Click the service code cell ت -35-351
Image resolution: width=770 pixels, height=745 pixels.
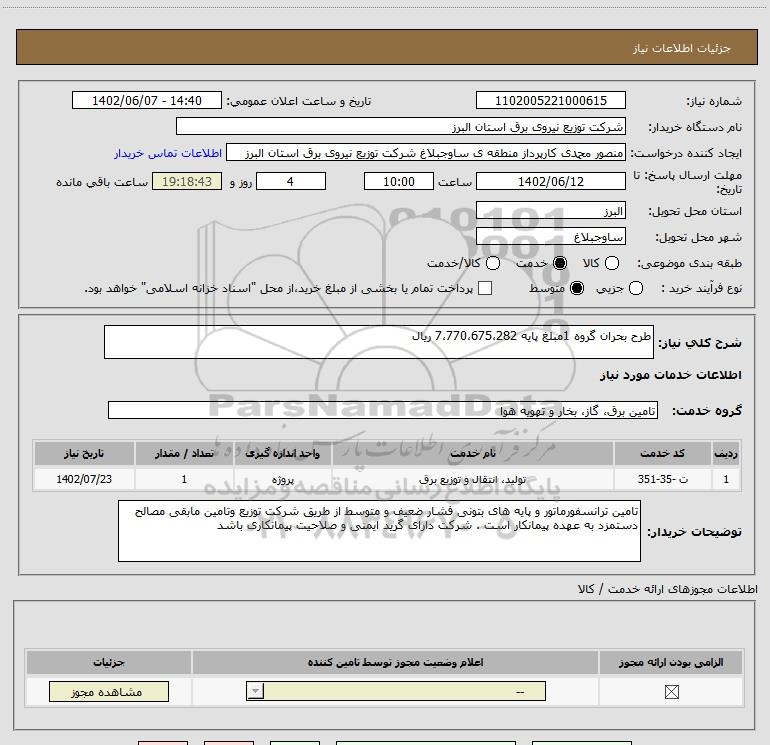point(662,479)
